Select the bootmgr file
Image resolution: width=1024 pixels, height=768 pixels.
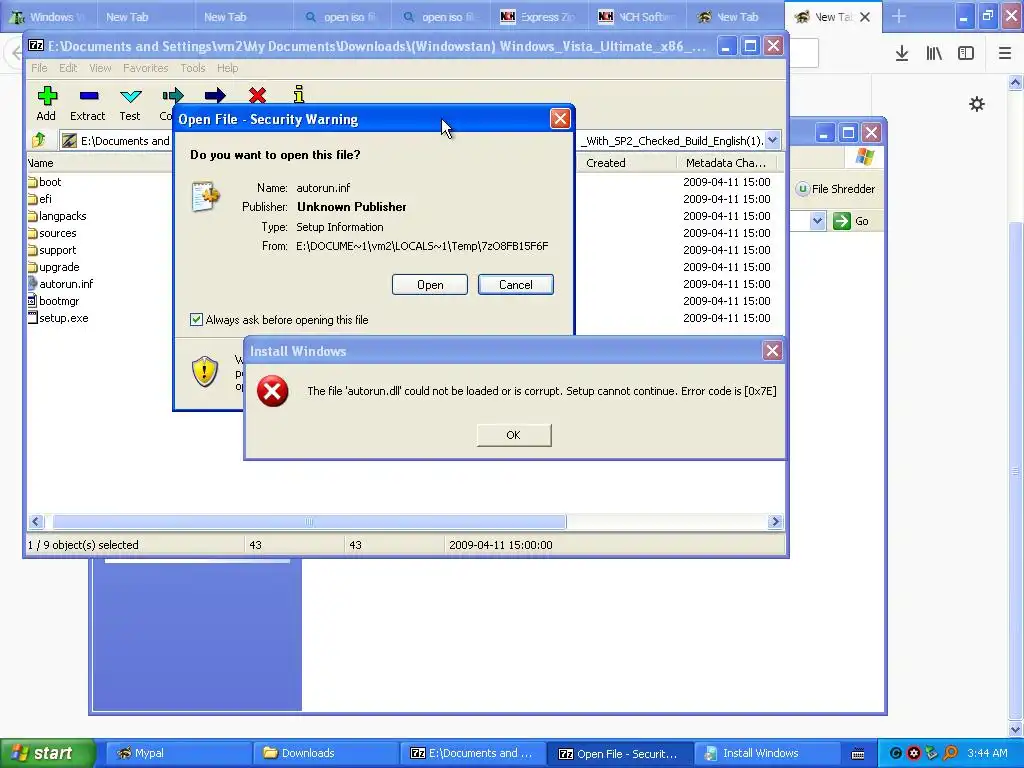pos(54,300)
